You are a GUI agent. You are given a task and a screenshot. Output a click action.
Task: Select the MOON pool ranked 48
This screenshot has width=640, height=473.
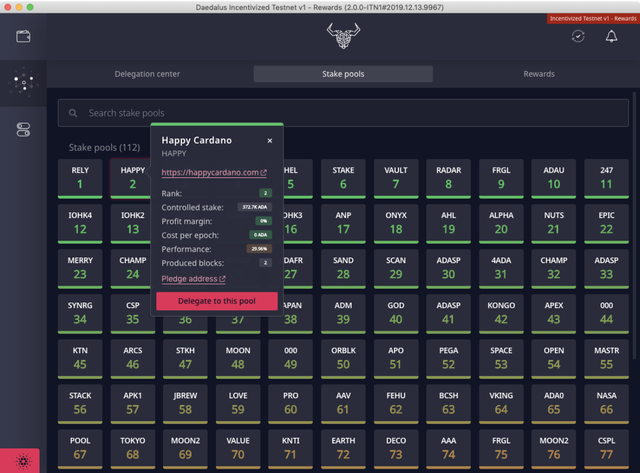(238, 359)
